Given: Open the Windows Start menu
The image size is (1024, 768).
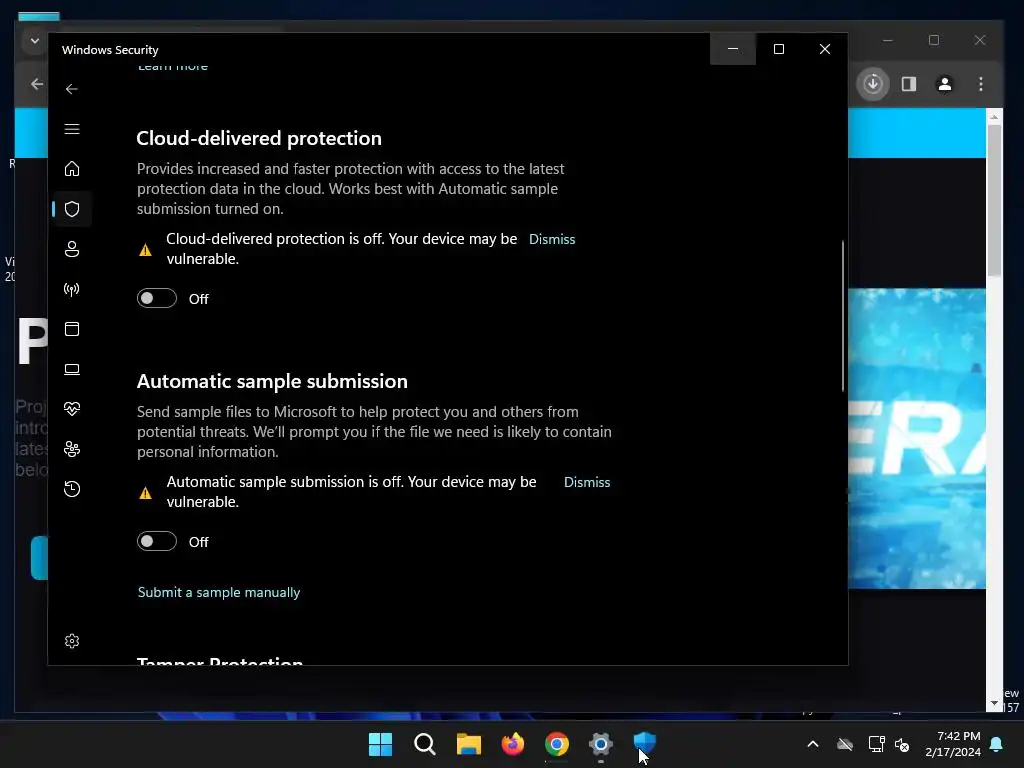Looking at the screenshot, I should [x=380, y=744].
